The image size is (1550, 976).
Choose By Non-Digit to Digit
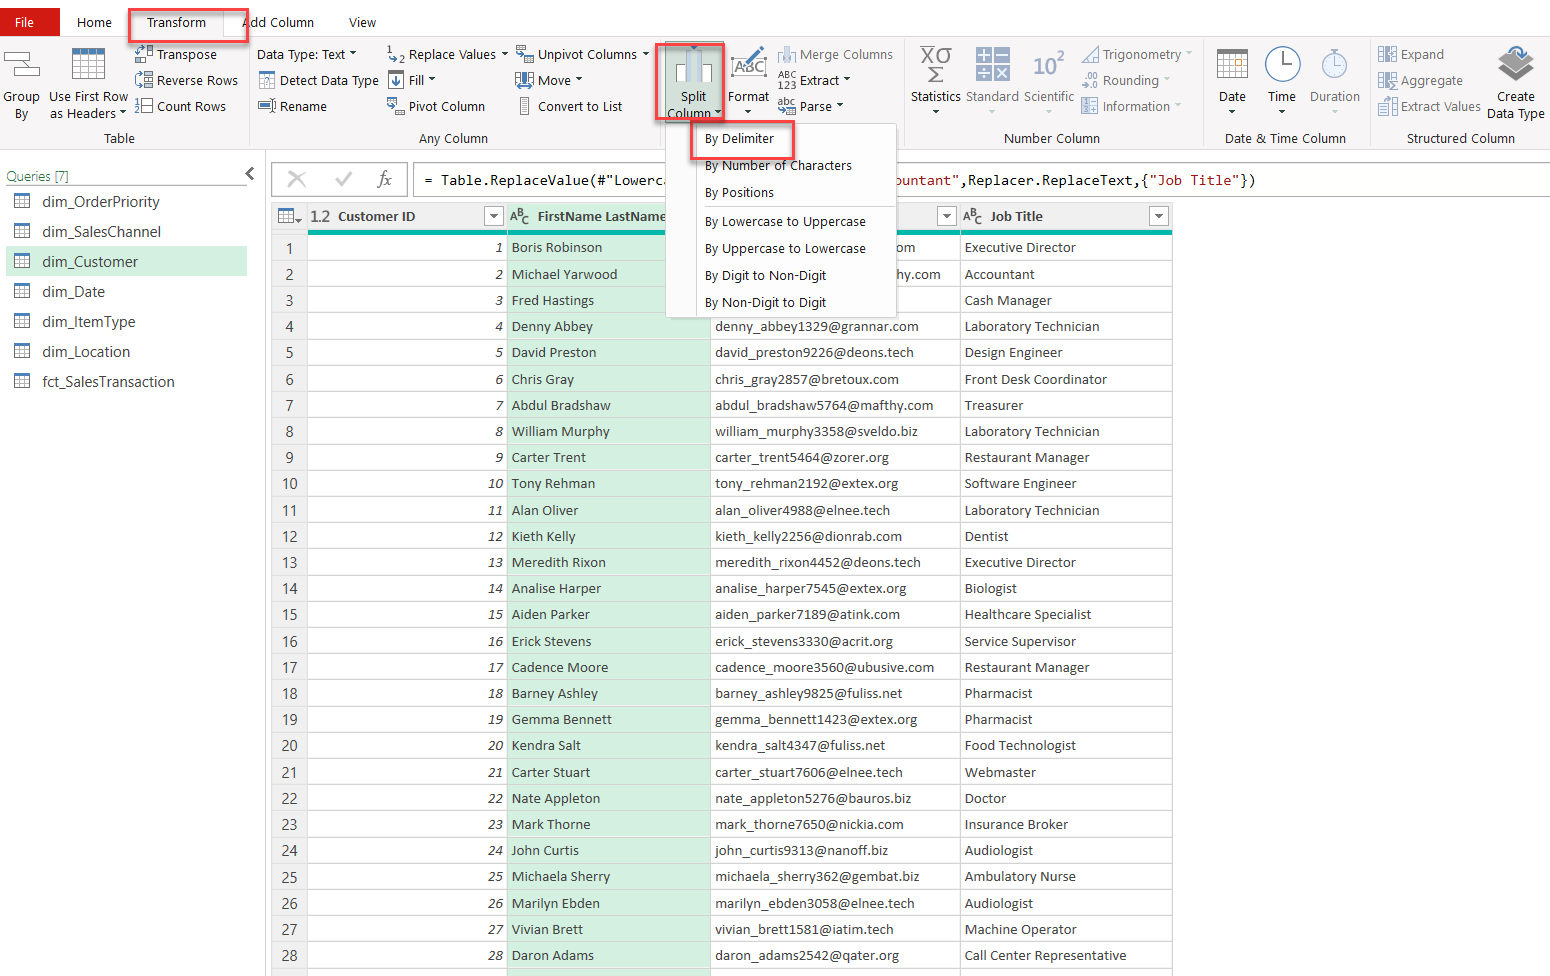765,303
